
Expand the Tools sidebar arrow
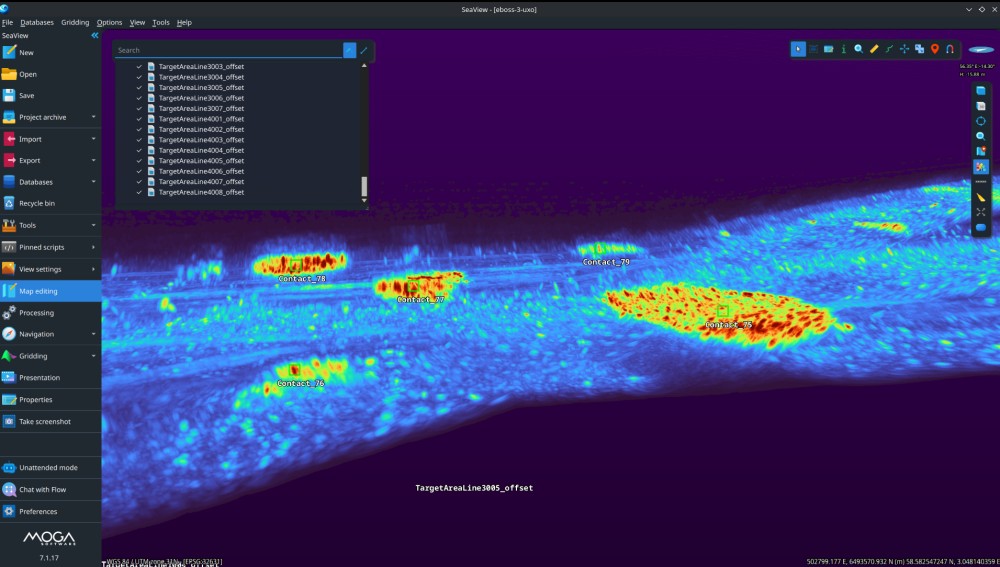tap(94, 225)
